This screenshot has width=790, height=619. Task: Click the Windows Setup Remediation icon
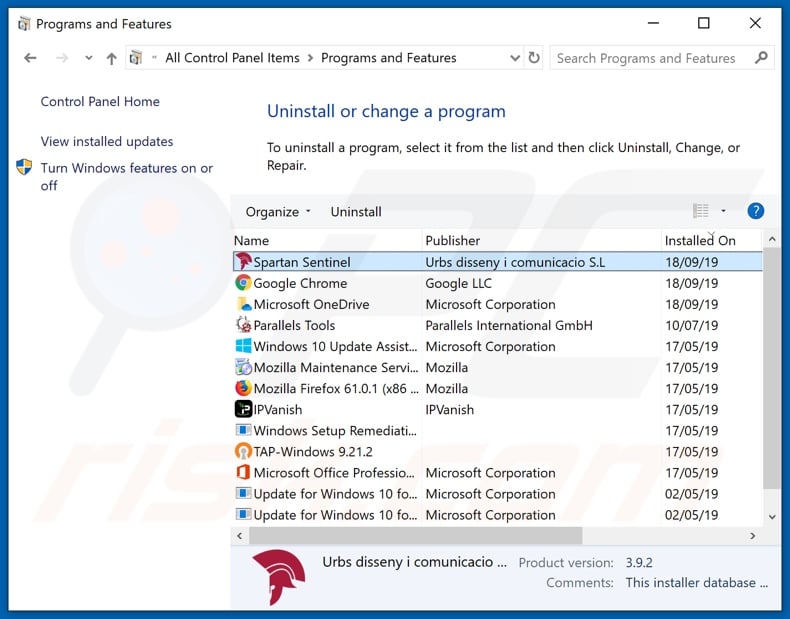[x=243, y=430]
